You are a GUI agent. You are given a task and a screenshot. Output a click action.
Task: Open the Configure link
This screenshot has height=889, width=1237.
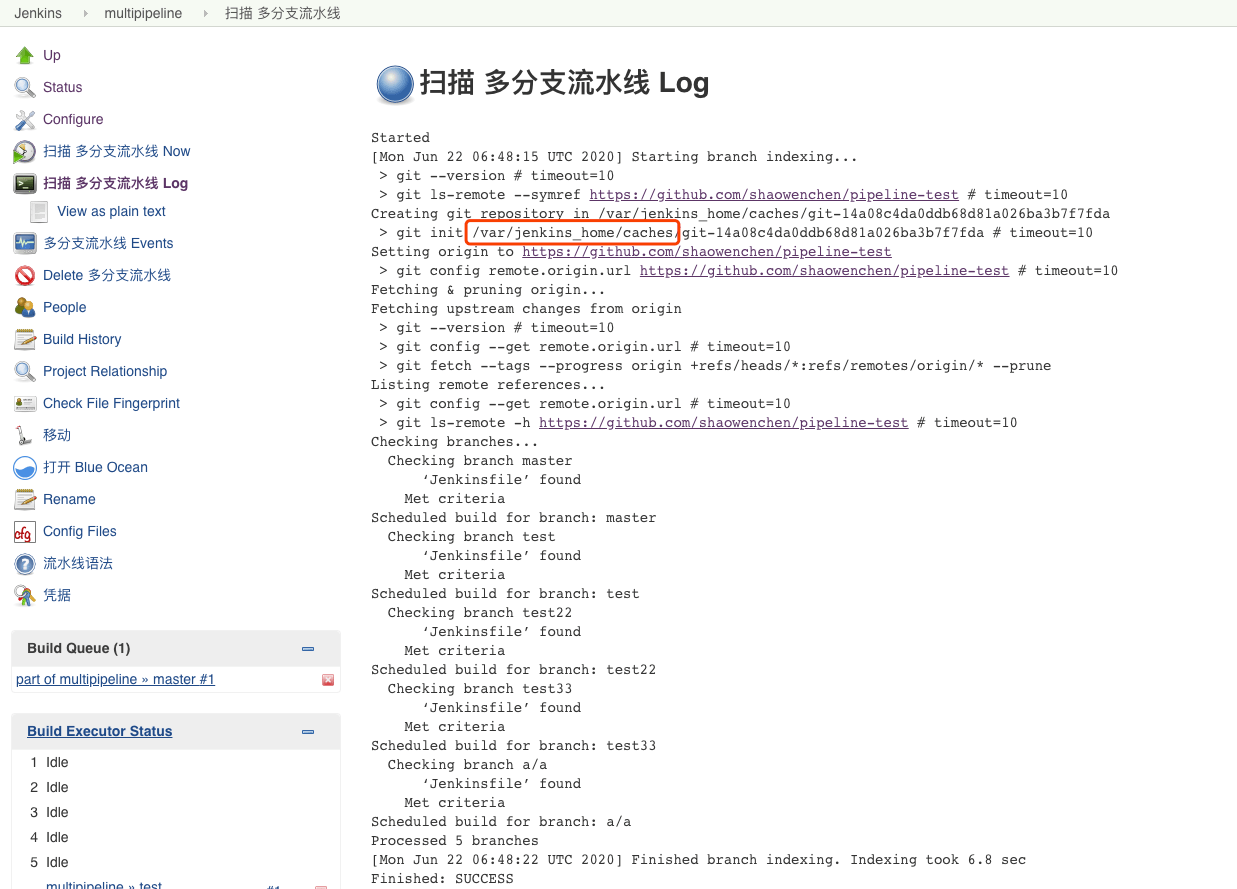click(x=73, y=119)
